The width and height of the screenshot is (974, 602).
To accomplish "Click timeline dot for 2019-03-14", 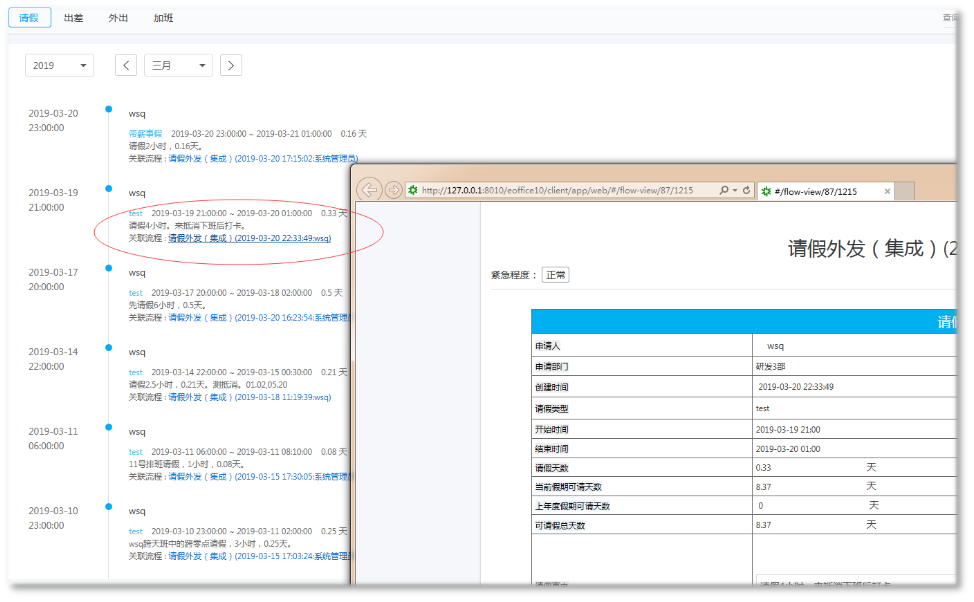I will (109, 347).
